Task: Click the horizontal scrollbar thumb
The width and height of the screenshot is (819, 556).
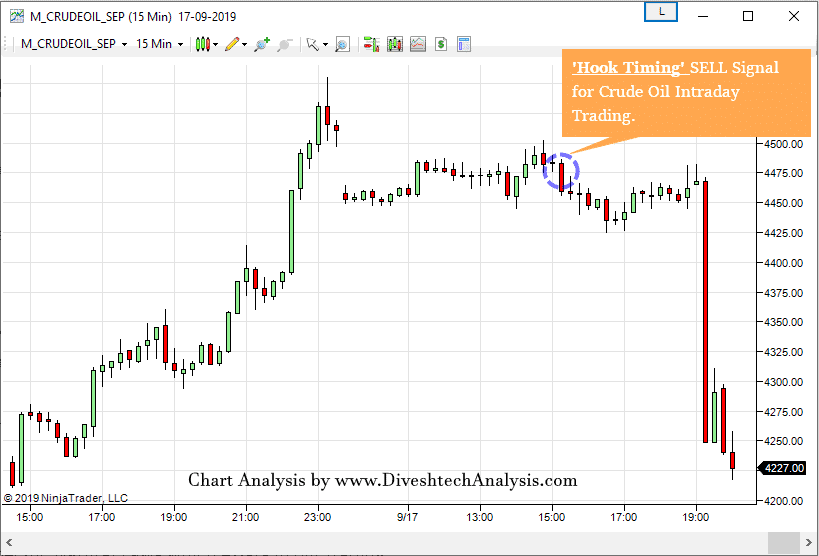Action: point(784,541)
